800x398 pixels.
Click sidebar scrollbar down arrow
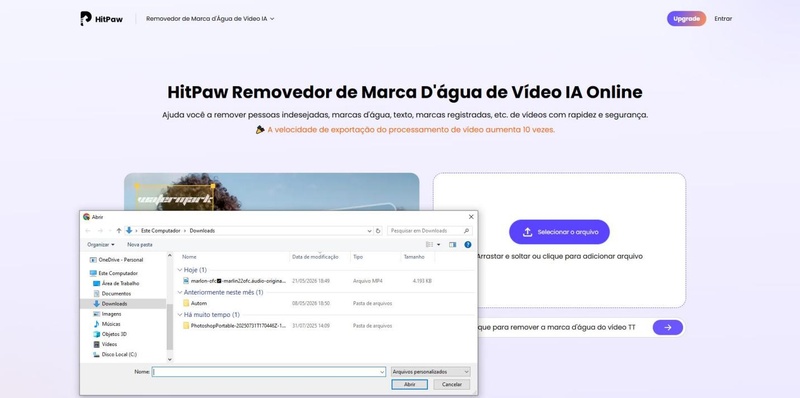pyautogui.click(x=170, y=360)
